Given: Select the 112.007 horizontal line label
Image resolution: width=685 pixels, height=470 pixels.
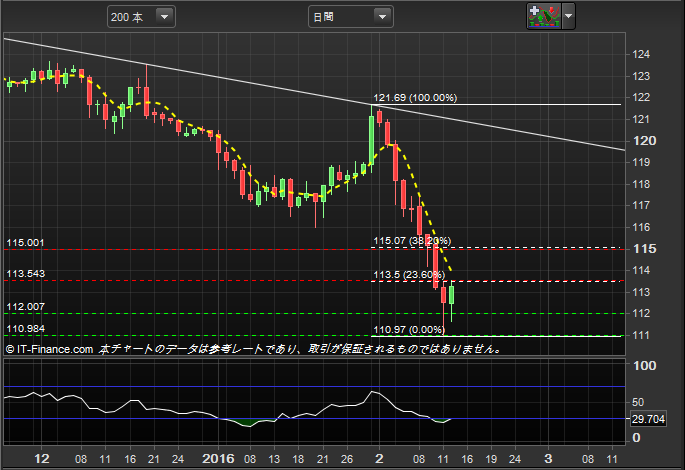Looking at the screenshot, I should (25, 307).
